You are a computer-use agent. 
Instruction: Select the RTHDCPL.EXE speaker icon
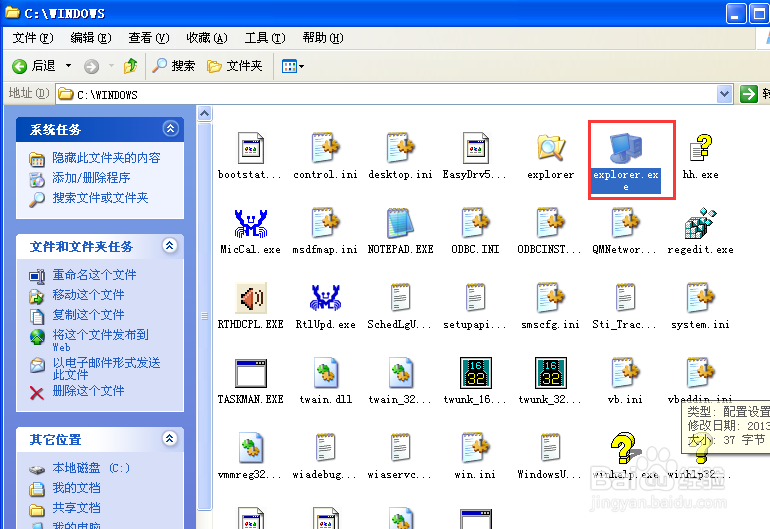point(251,298)
